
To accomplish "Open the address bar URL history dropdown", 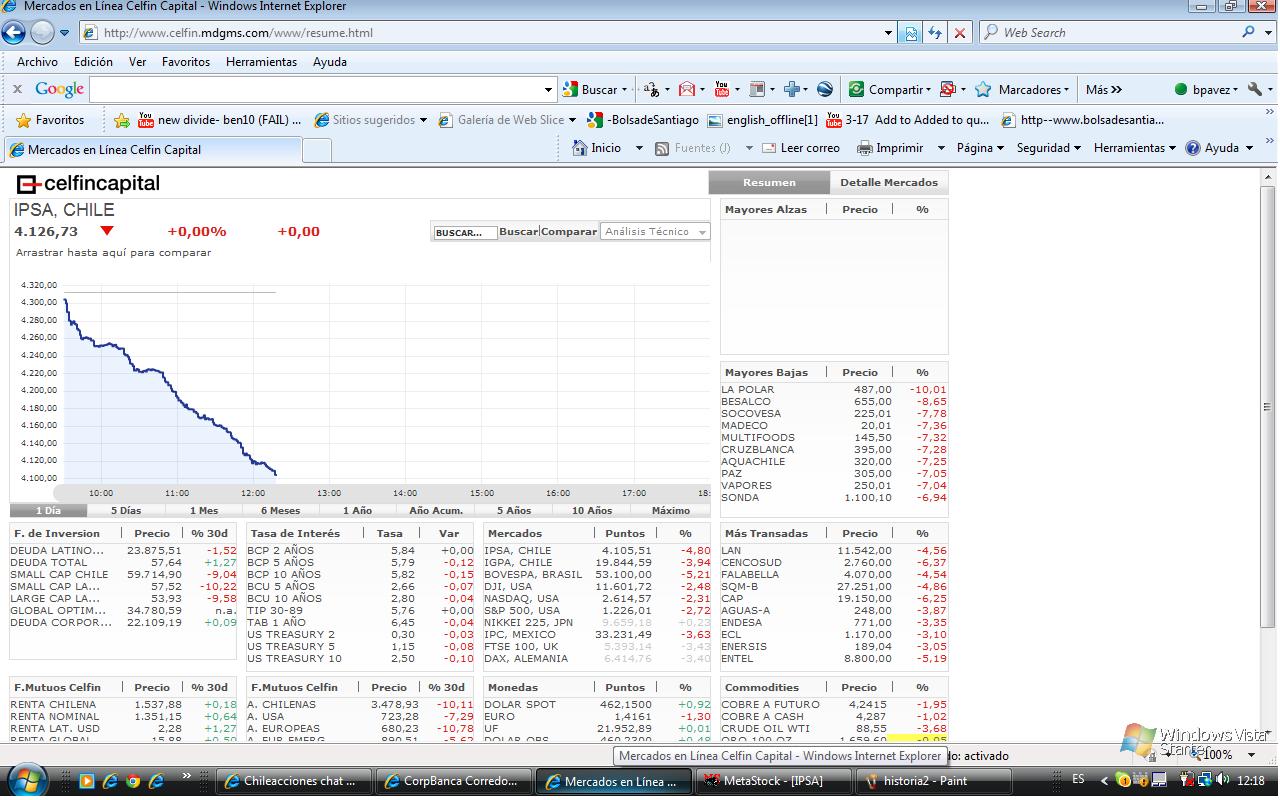I will [888, 33].
